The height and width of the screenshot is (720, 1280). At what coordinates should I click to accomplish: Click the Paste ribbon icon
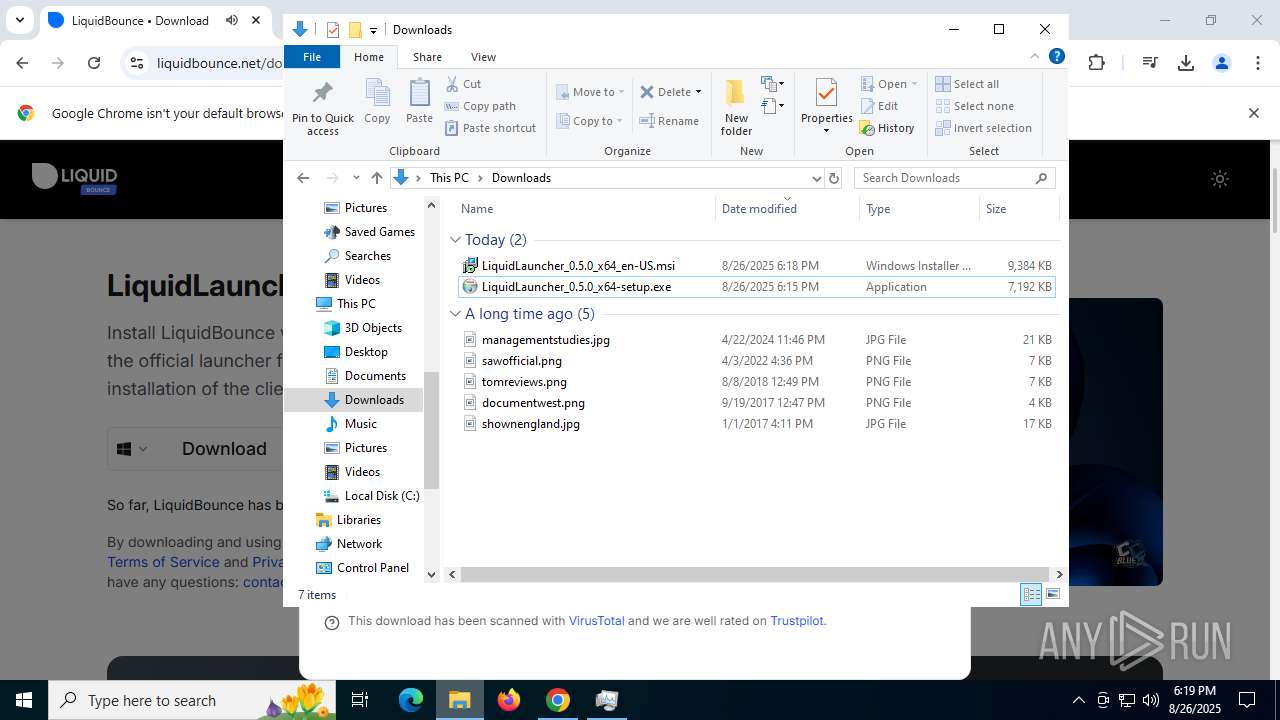pos(419,101)
